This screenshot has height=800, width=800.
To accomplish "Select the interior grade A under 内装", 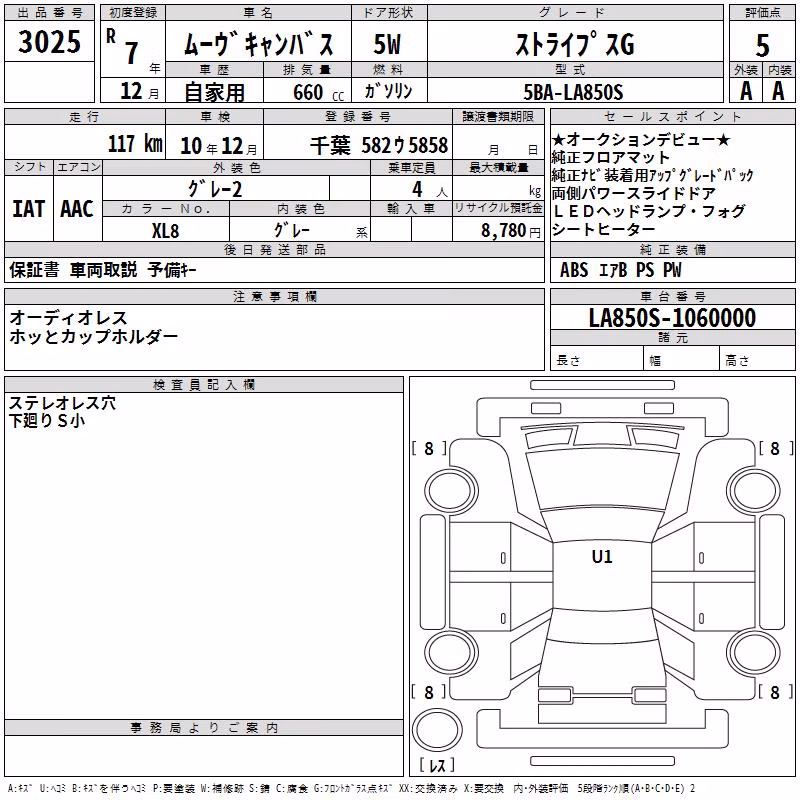I will coord(778,91).
